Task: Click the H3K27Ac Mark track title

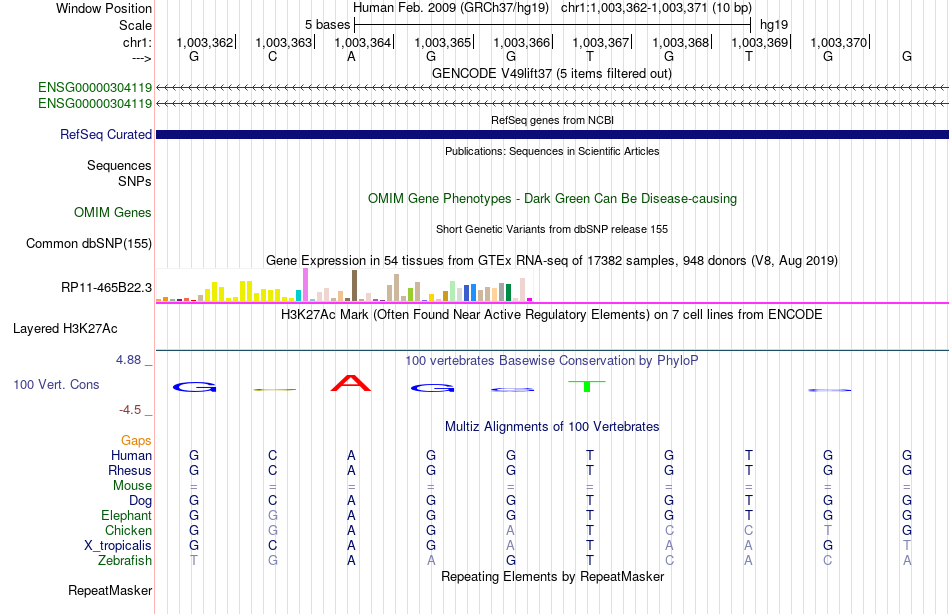Action: [552, 315]
